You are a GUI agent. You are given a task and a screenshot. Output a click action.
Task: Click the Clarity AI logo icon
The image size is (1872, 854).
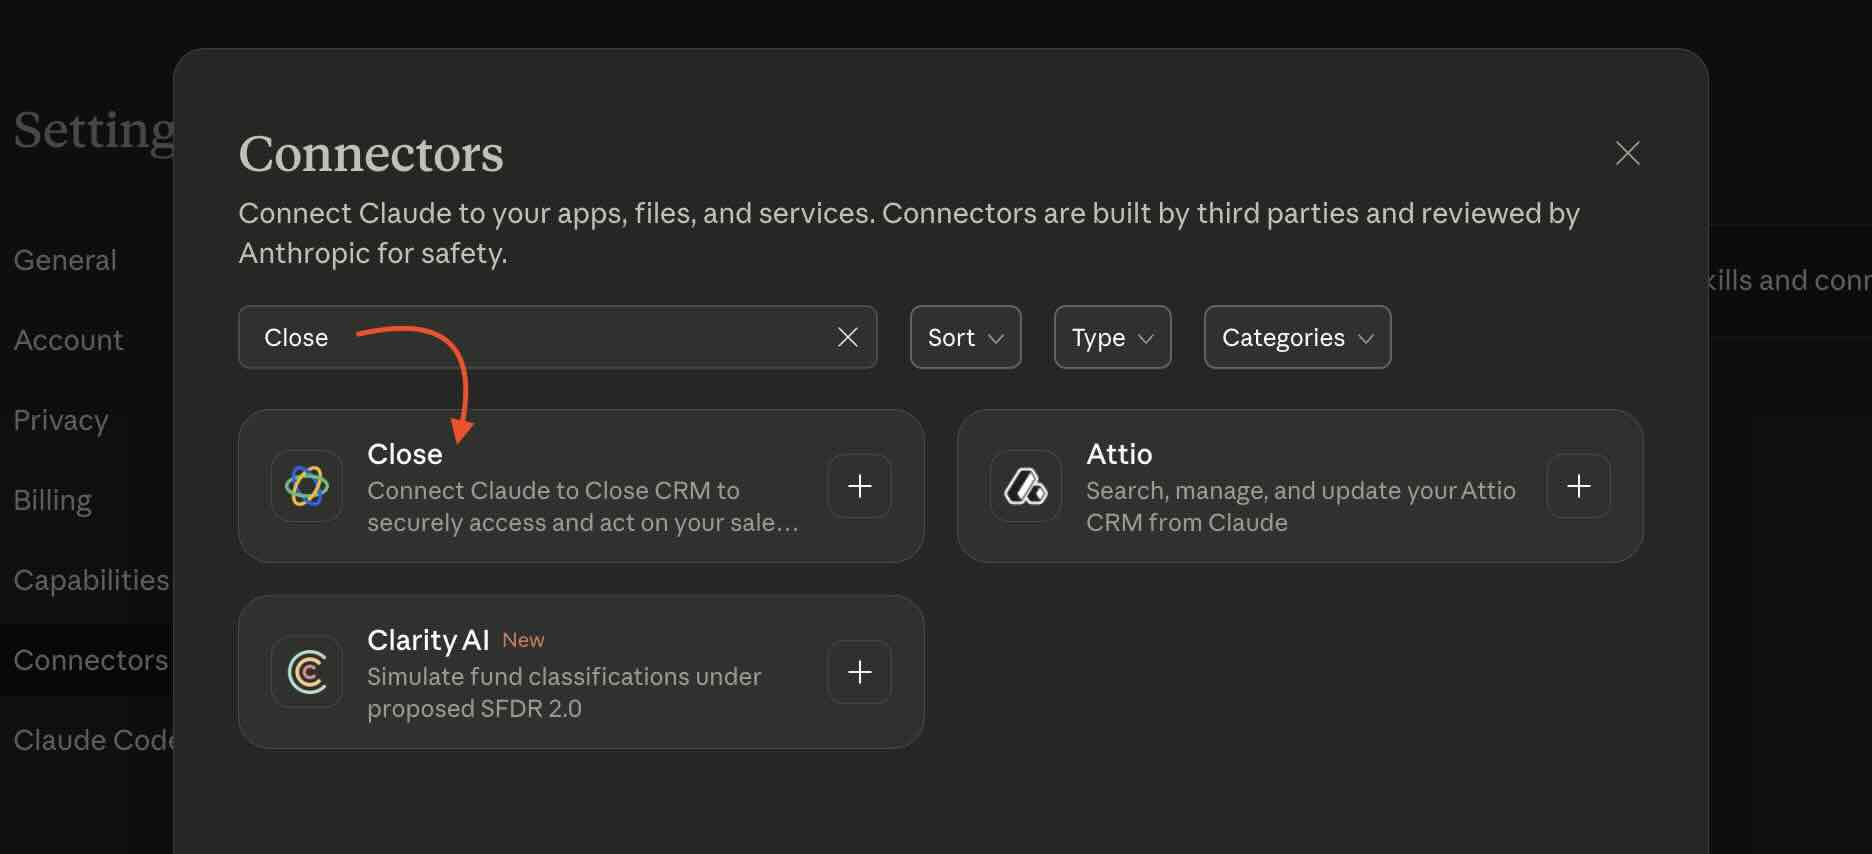306,672
